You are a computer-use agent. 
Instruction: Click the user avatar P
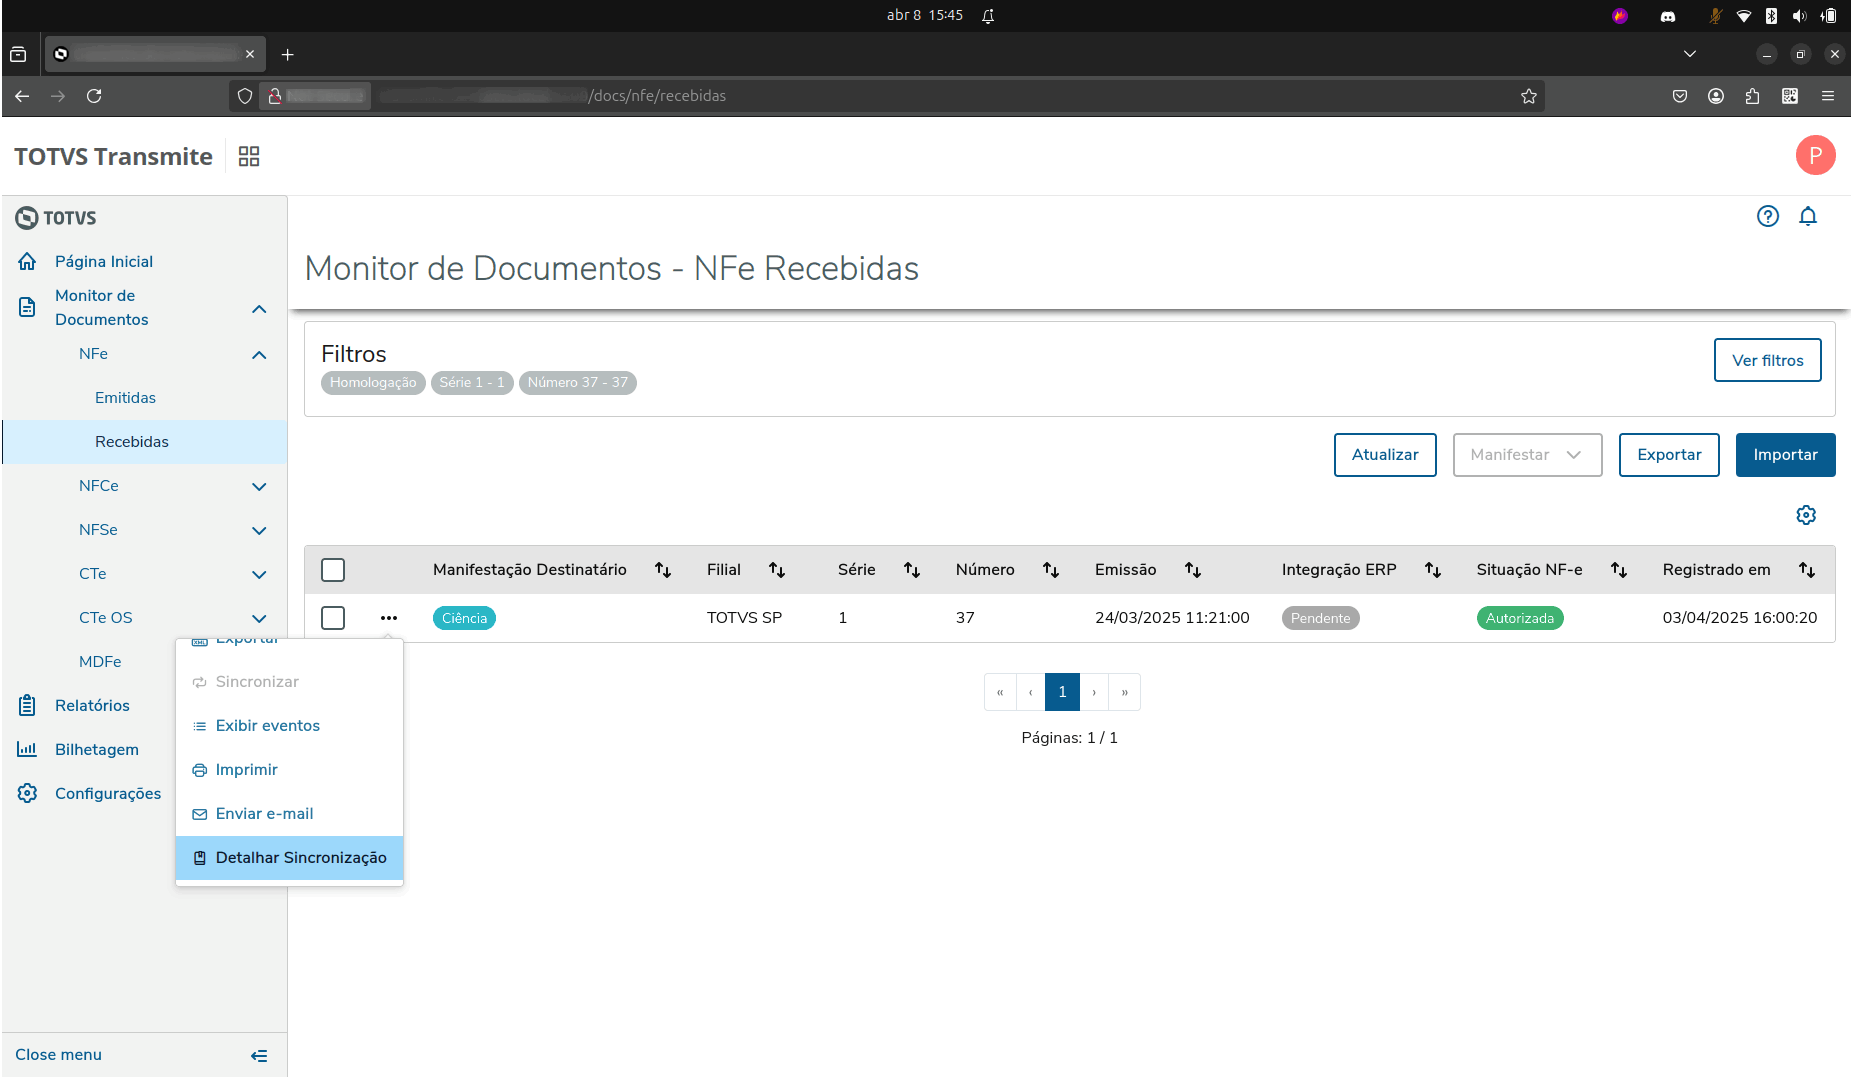tap(1815, 156)
